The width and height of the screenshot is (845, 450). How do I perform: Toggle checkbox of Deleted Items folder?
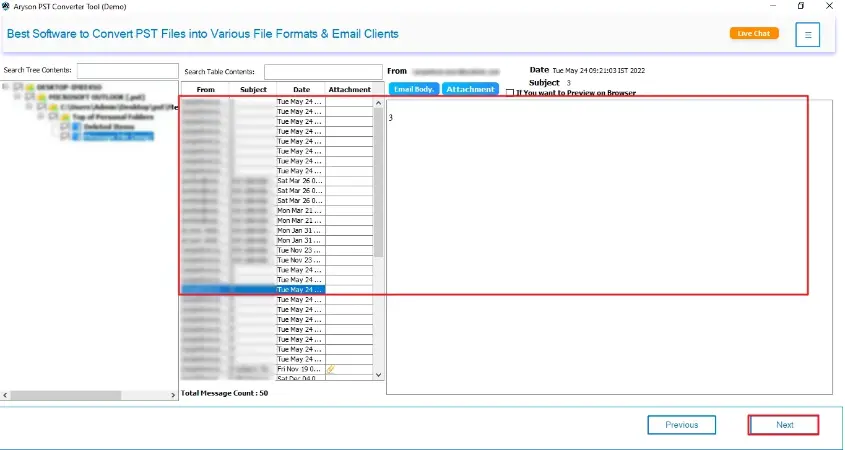(64, 127)
